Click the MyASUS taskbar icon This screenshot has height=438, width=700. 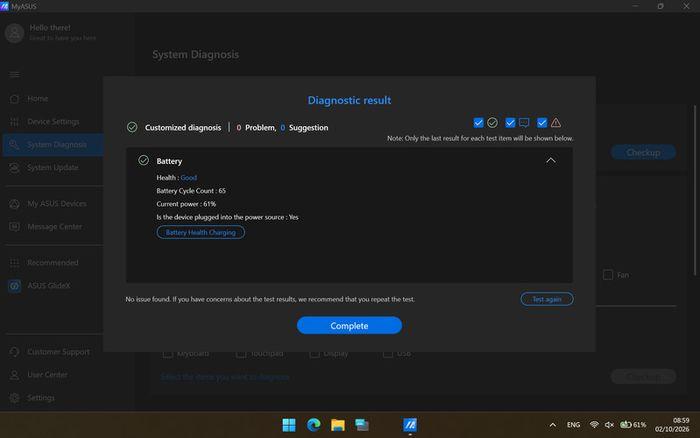click(x=410, y=425)
